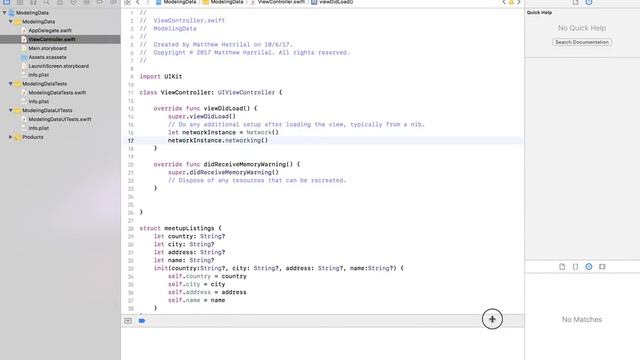The height and width of the screenshot is (360, 640).
Task: Toggle the debug area visibility button
Action: 128,321
